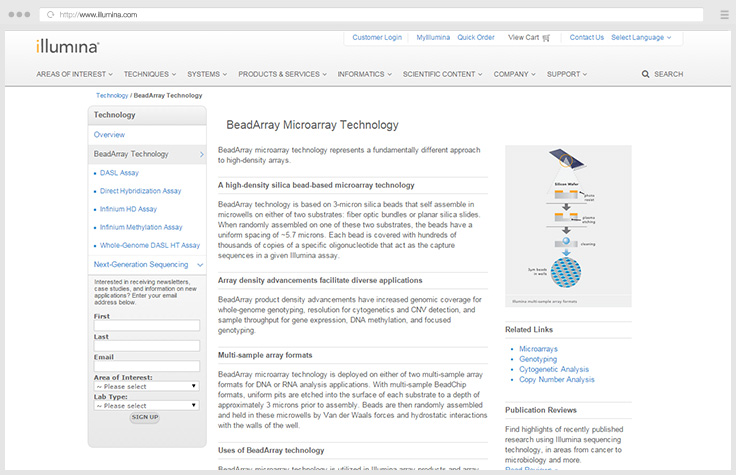Open the Techniques navigation menu
The image size is (736, 475).
tap(150, 74)
